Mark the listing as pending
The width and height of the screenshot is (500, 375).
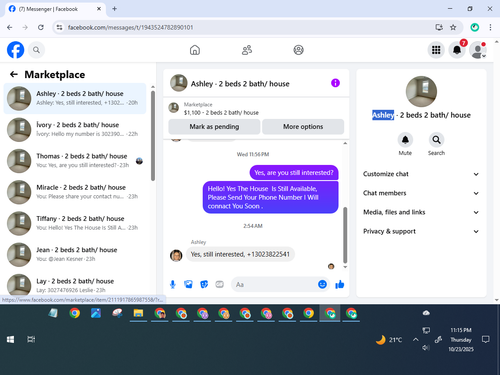[214, 127]
